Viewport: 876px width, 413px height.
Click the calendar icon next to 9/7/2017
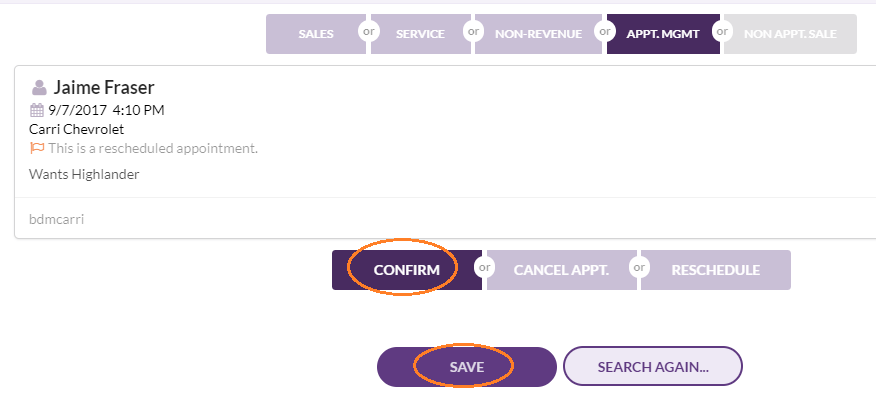[36, 110]
